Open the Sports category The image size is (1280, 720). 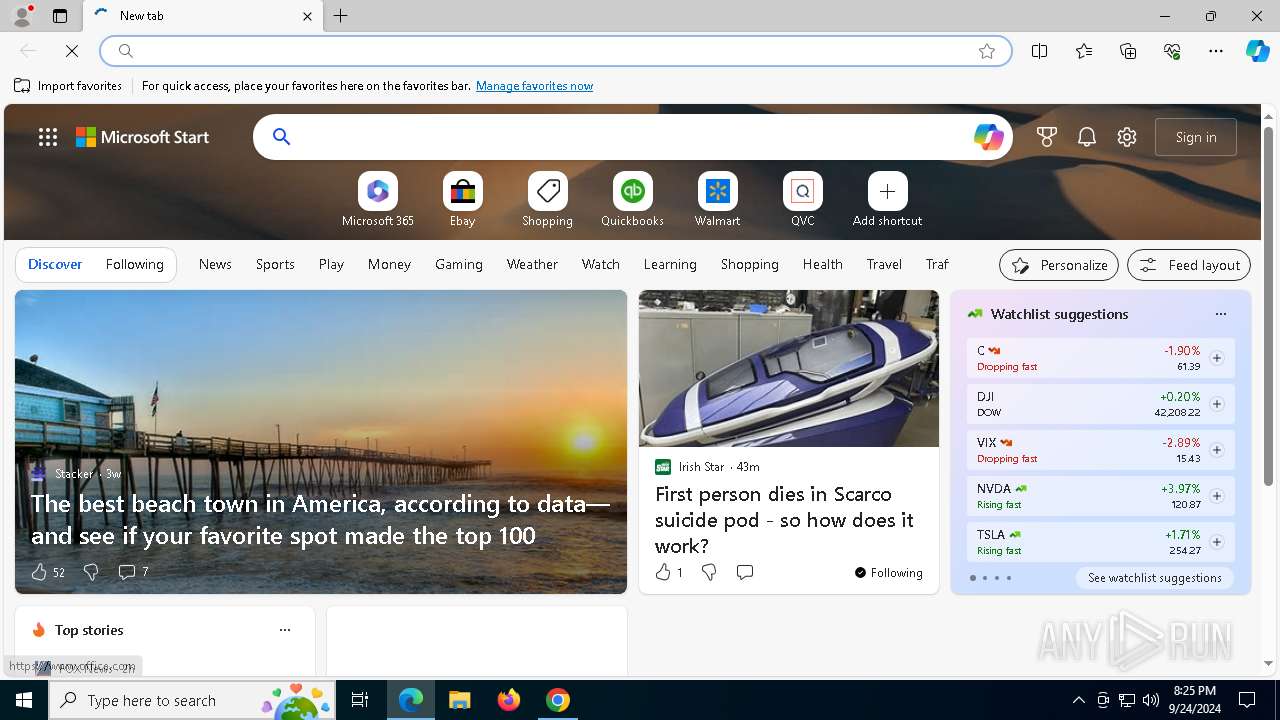click(275, 264)
